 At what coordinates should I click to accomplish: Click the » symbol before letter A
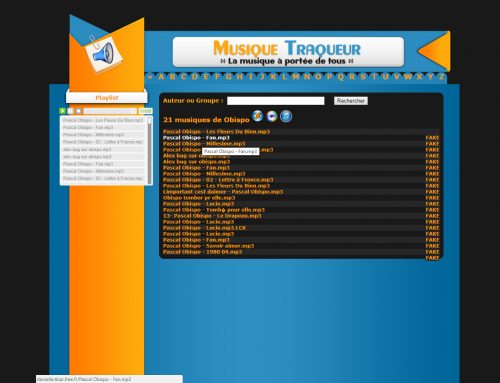pos(150,77)
